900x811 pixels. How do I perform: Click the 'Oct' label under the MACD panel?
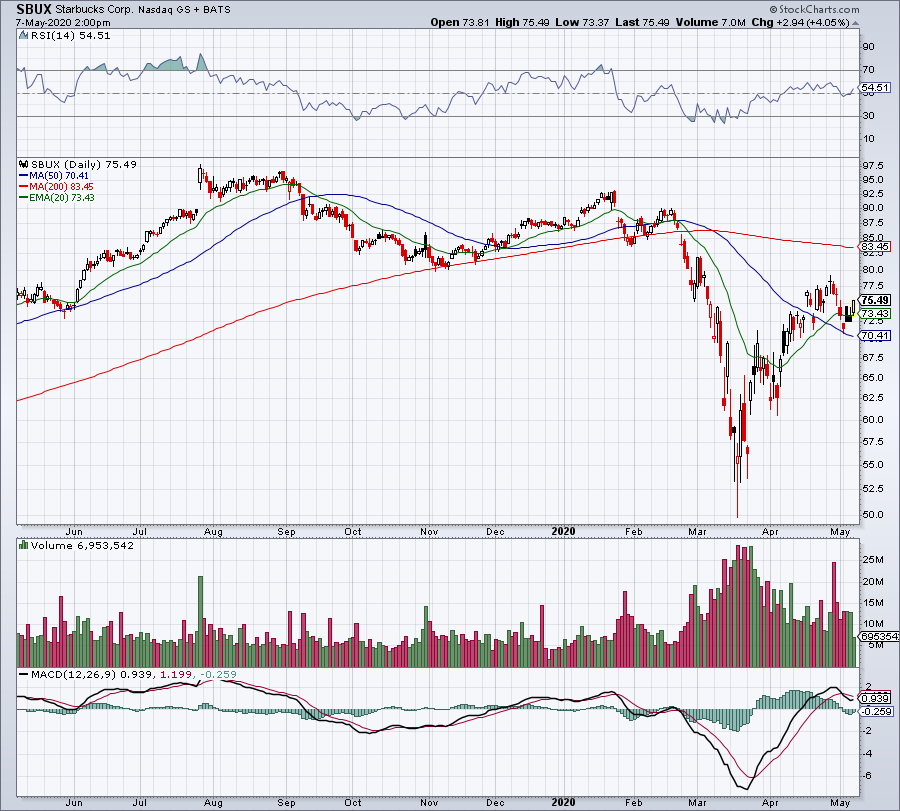352,802
